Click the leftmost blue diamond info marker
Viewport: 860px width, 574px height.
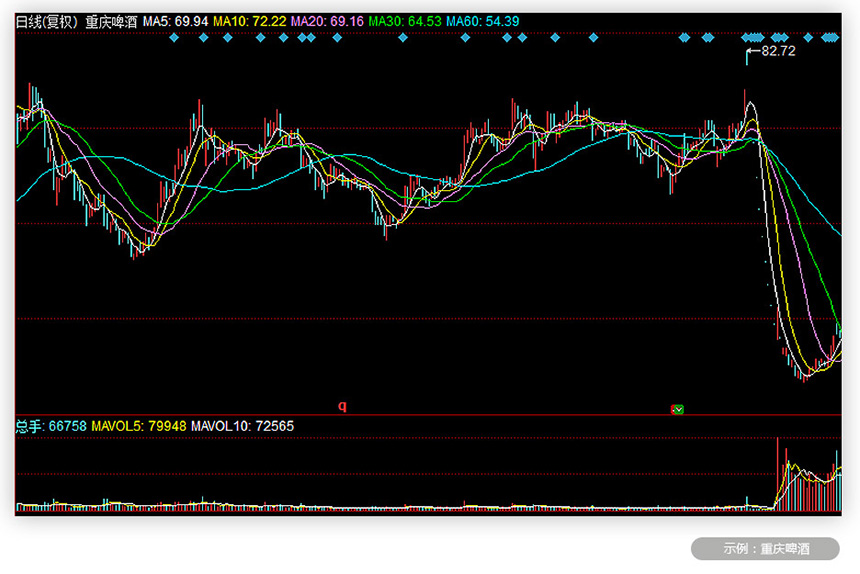click(174, 38)
